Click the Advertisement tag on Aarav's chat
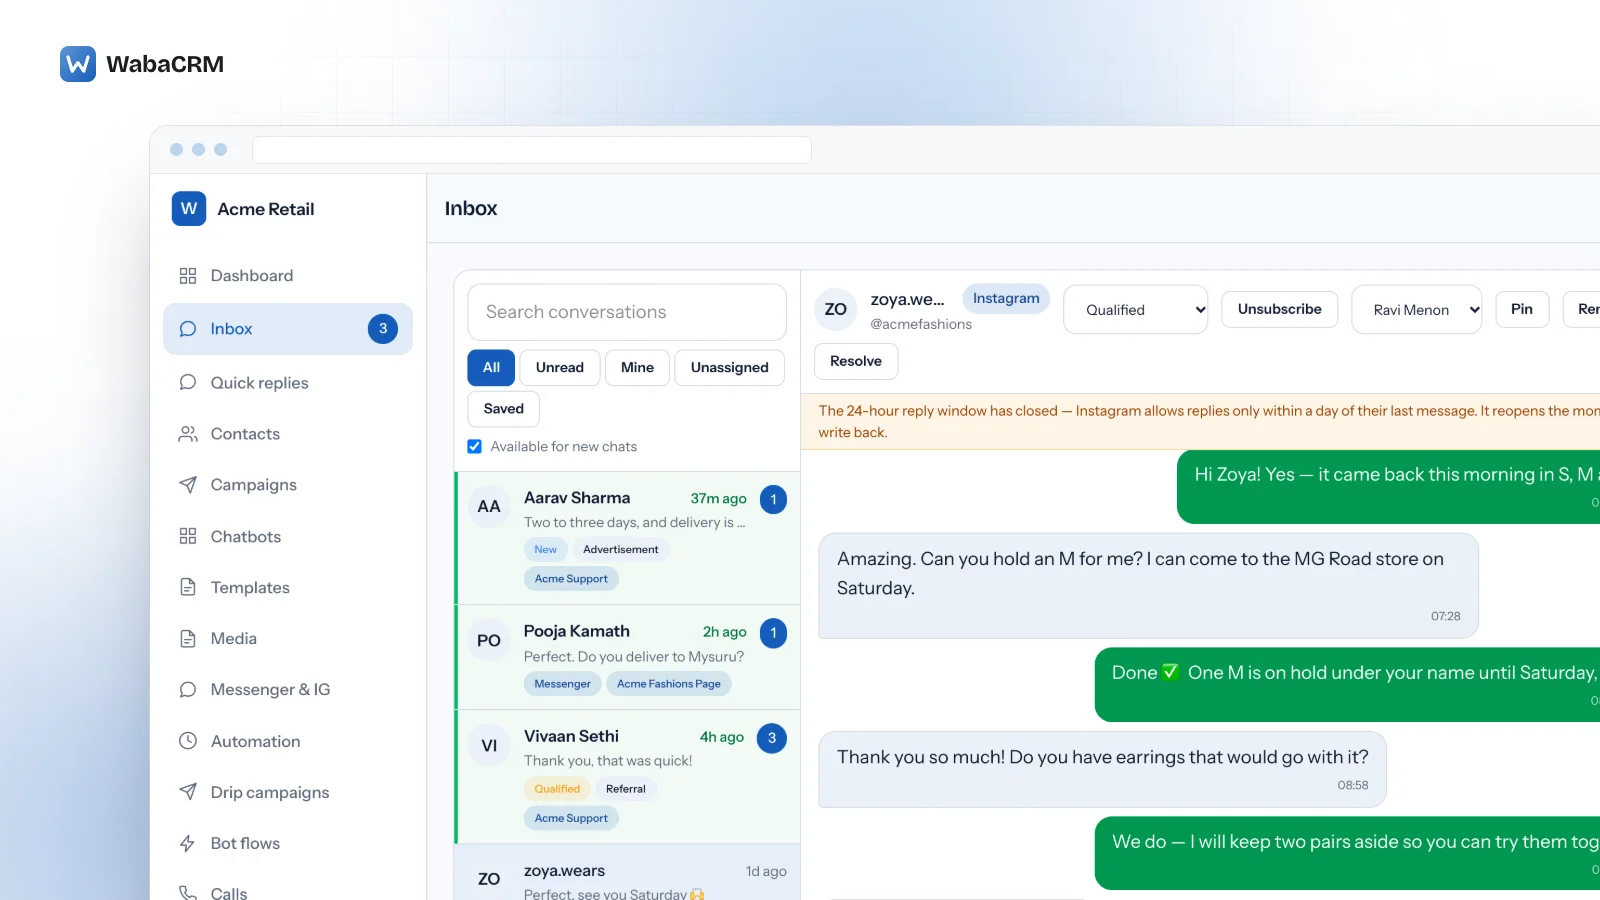 621,550
